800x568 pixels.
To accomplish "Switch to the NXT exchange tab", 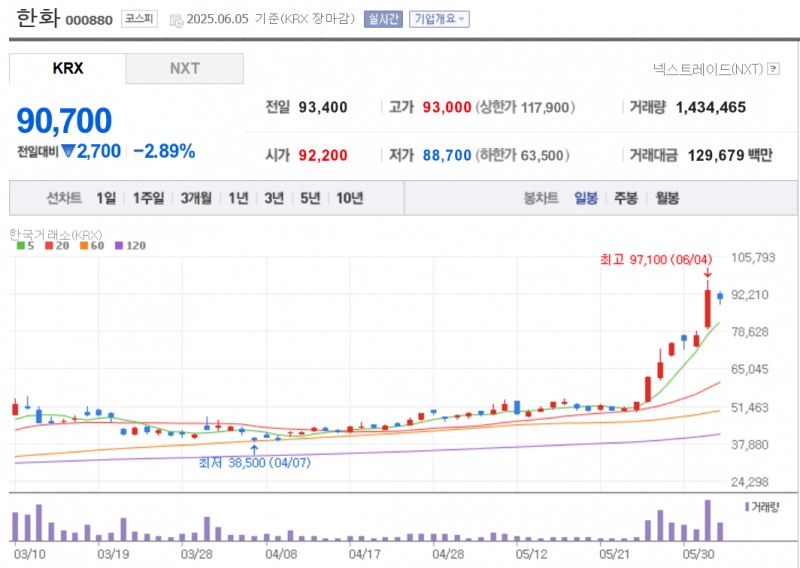I will pos(185,68).
